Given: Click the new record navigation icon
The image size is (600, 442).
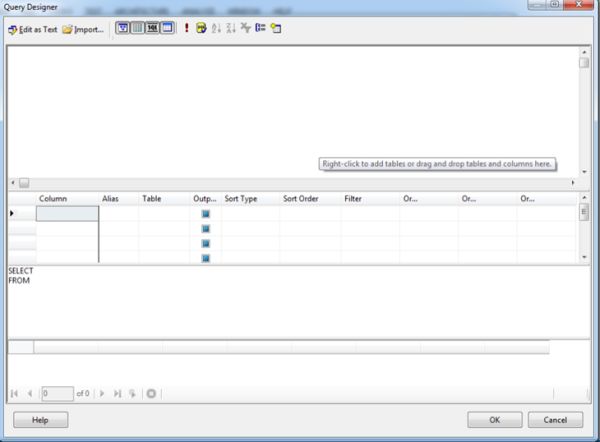Looking at the screenshot, I should tap(132, 393).
